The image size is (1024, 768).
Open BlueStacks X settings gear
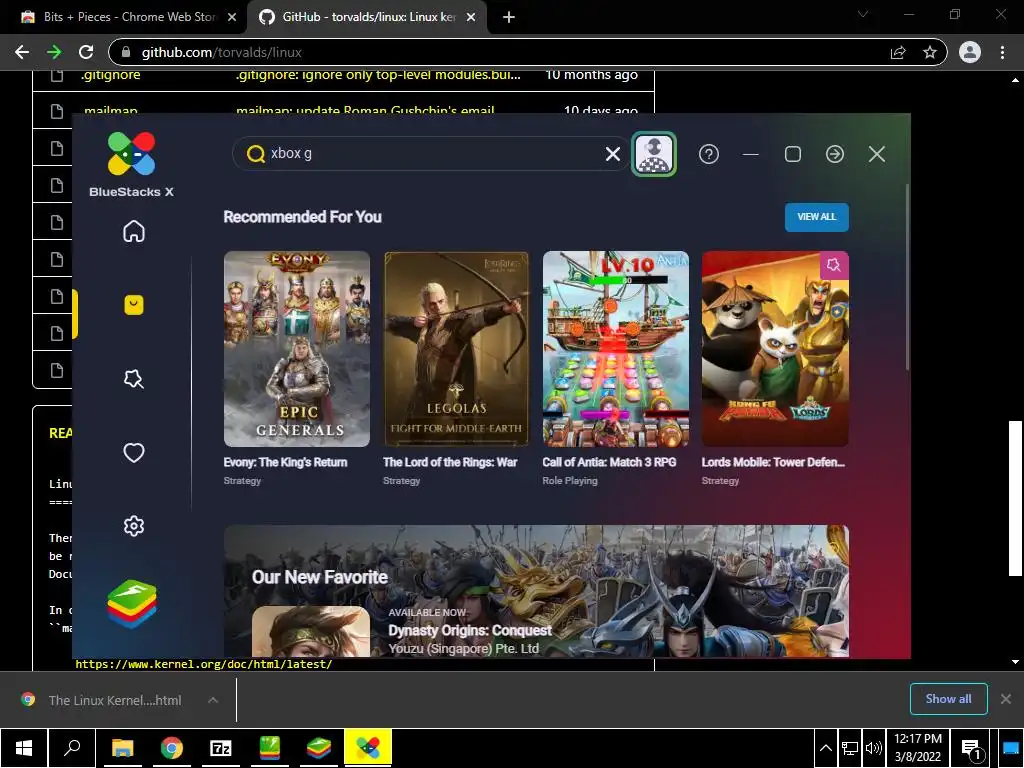click(134, 526)
